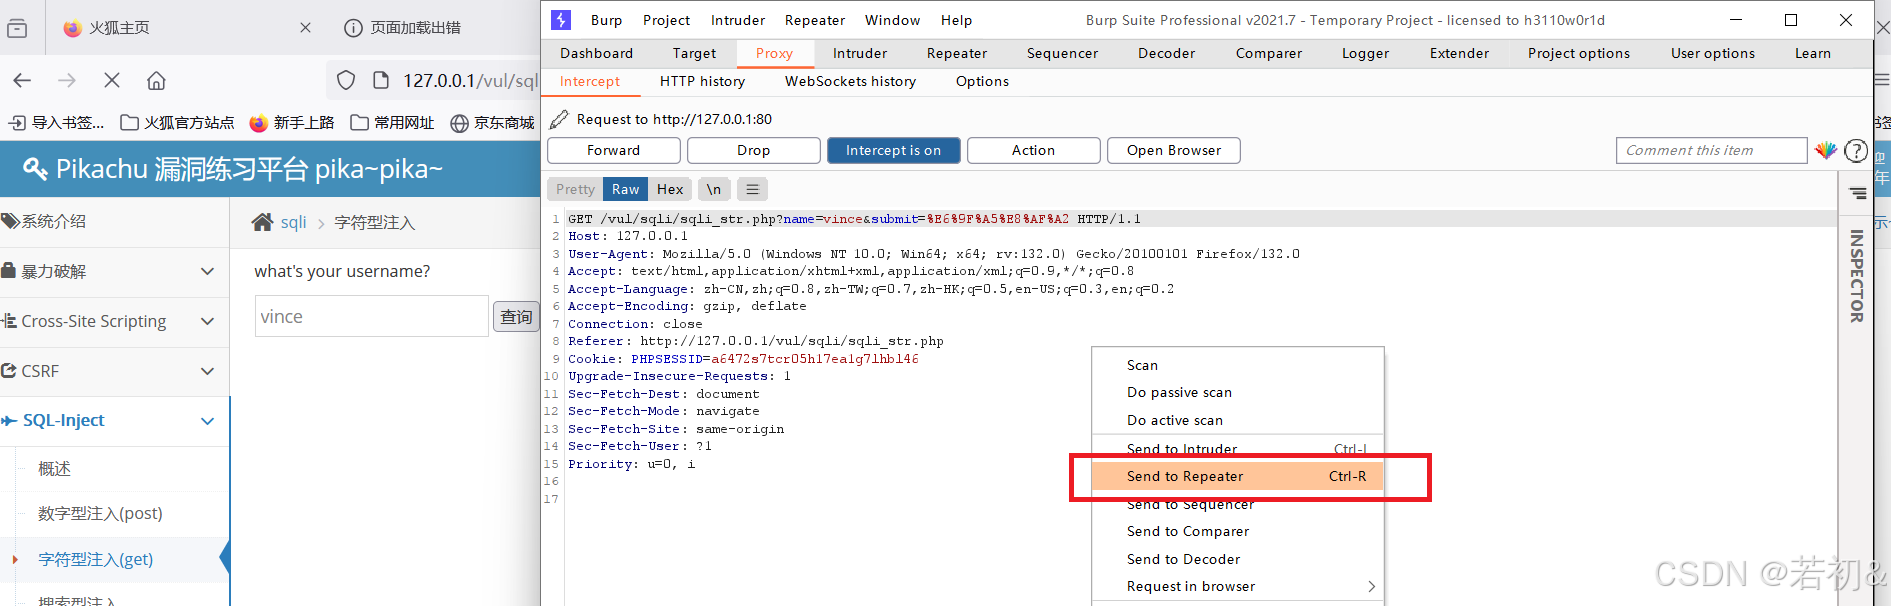The width and height of the screenshot is (1891, 606).
Task: Collapse SQL-Inject sidebar section
Action: click(x=114, y=421)
